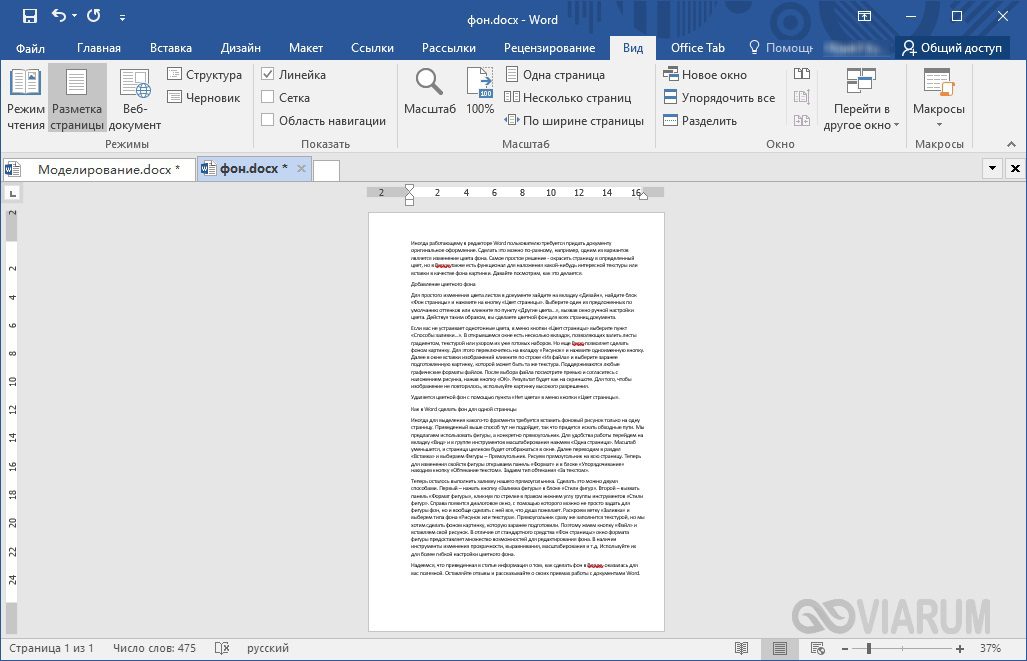Redo the last action
Image resolution: width=1027 pixels, height=661 pixels.
coord(94,16)
